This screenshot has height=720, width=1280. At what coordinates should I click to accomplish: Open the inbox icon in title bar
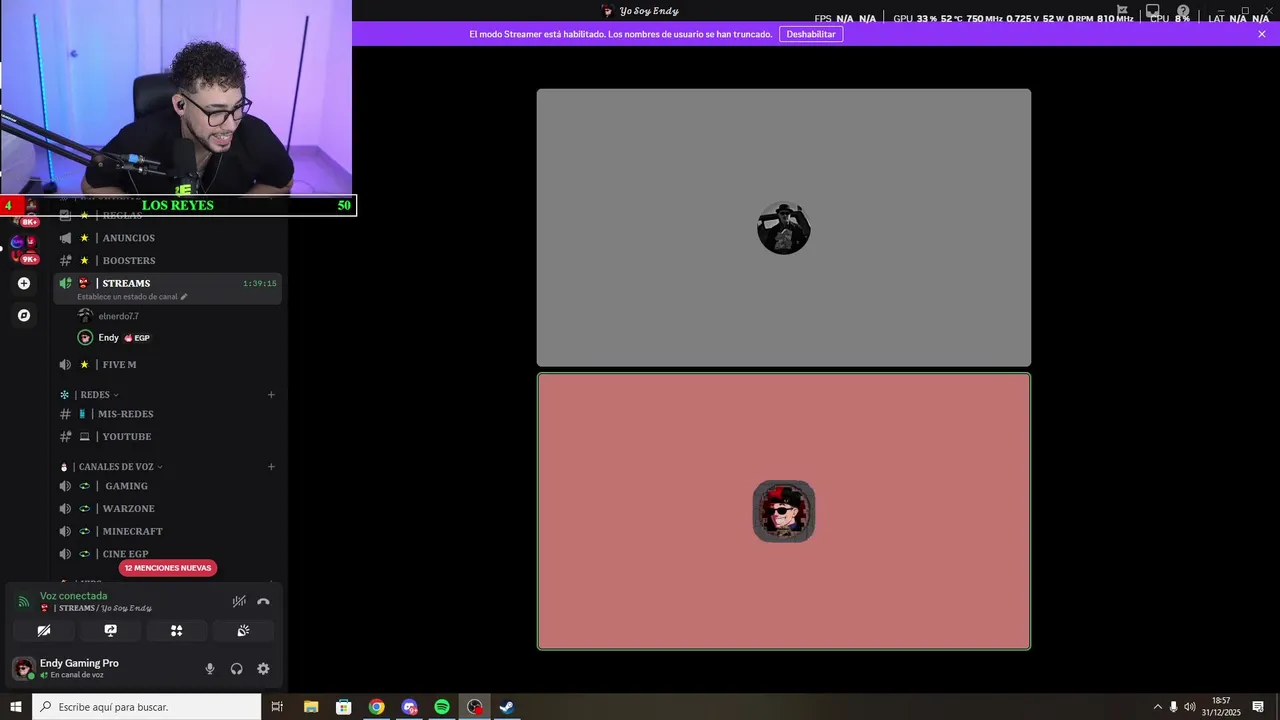(x=1152, y=11)
